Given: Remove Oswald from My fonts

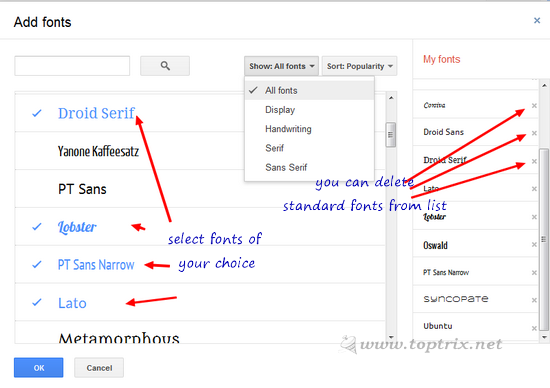Looking at the screenshot, I should [x=534, y=244].
